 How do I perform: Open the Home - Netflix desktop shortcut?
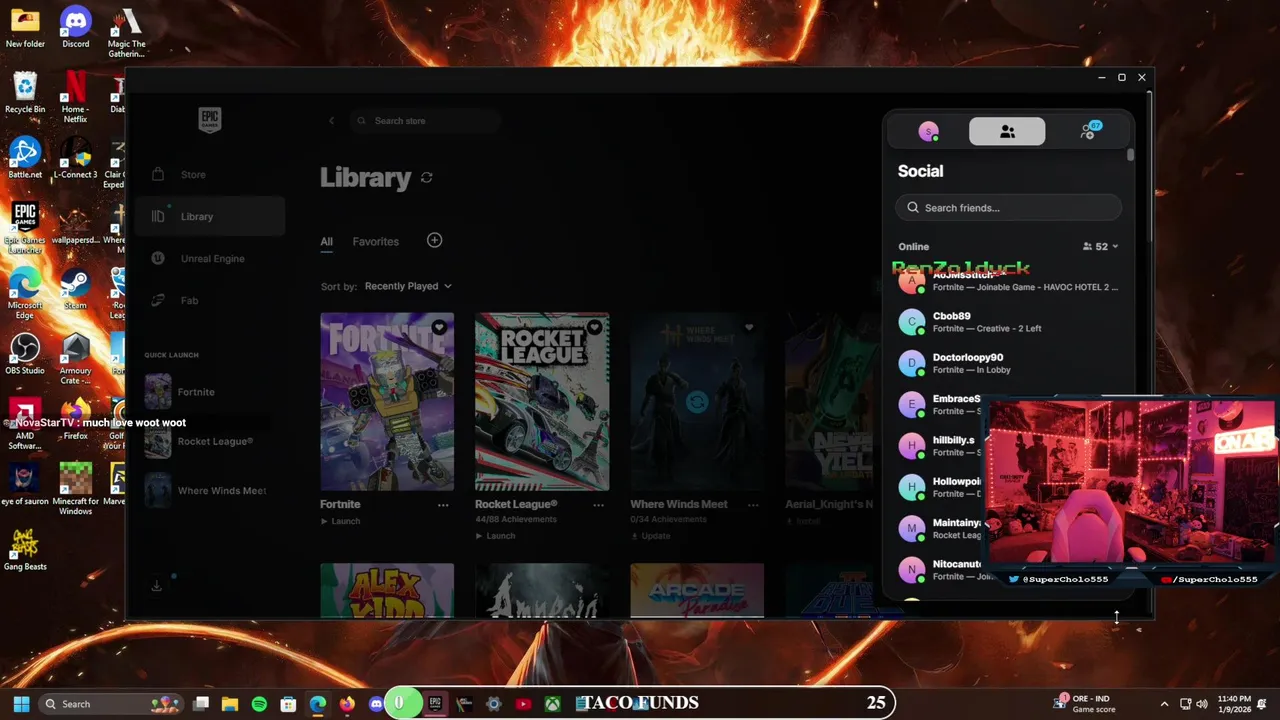point(75,98)
